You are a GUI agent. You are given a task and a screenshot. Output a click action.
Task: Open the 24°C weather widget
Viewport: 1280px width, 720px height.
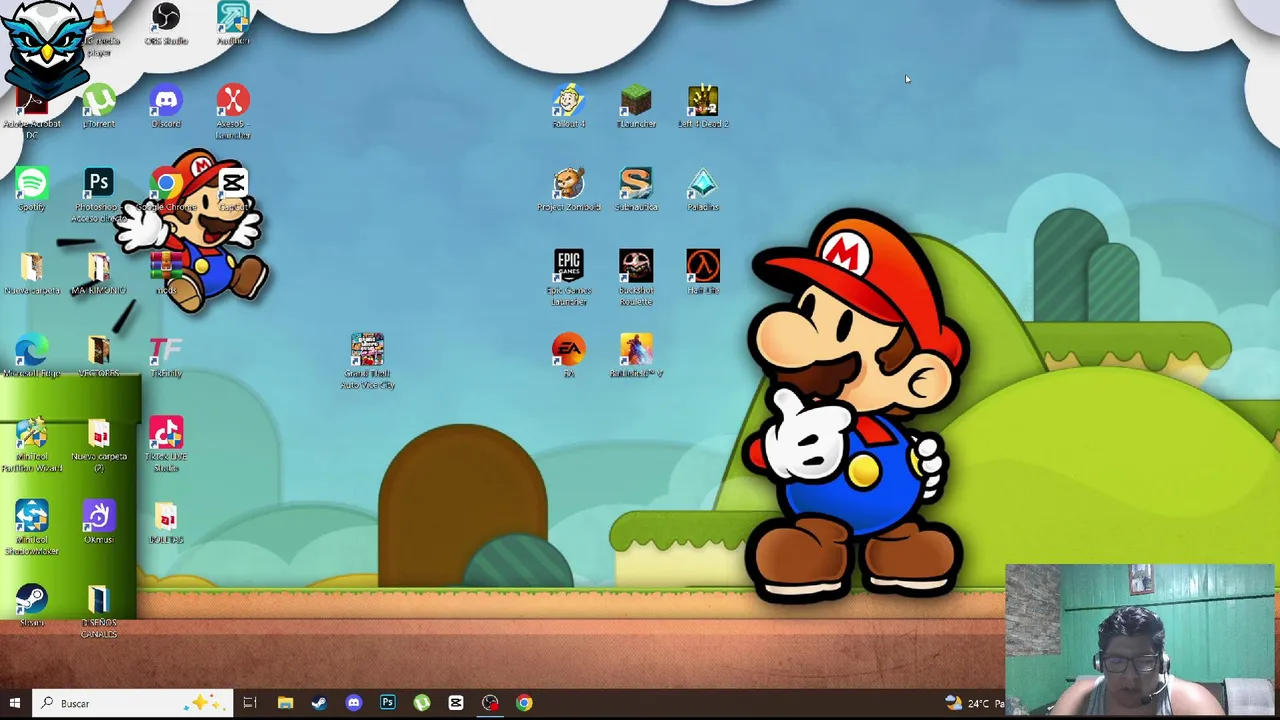pyautogui.click(x=973, y=703)
